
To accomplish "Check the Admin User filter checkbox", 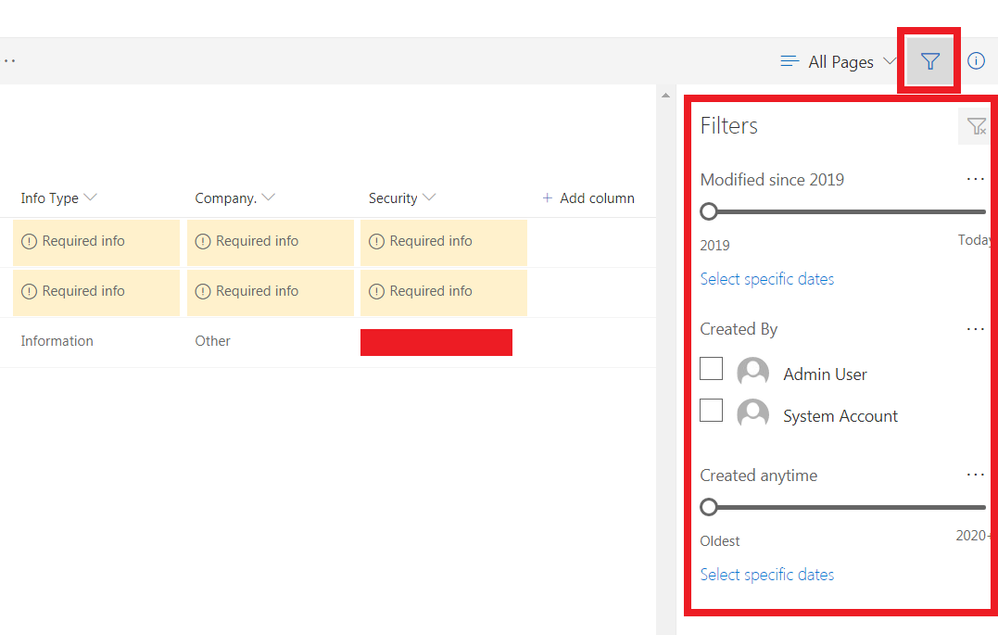I will tap(711, 370).
